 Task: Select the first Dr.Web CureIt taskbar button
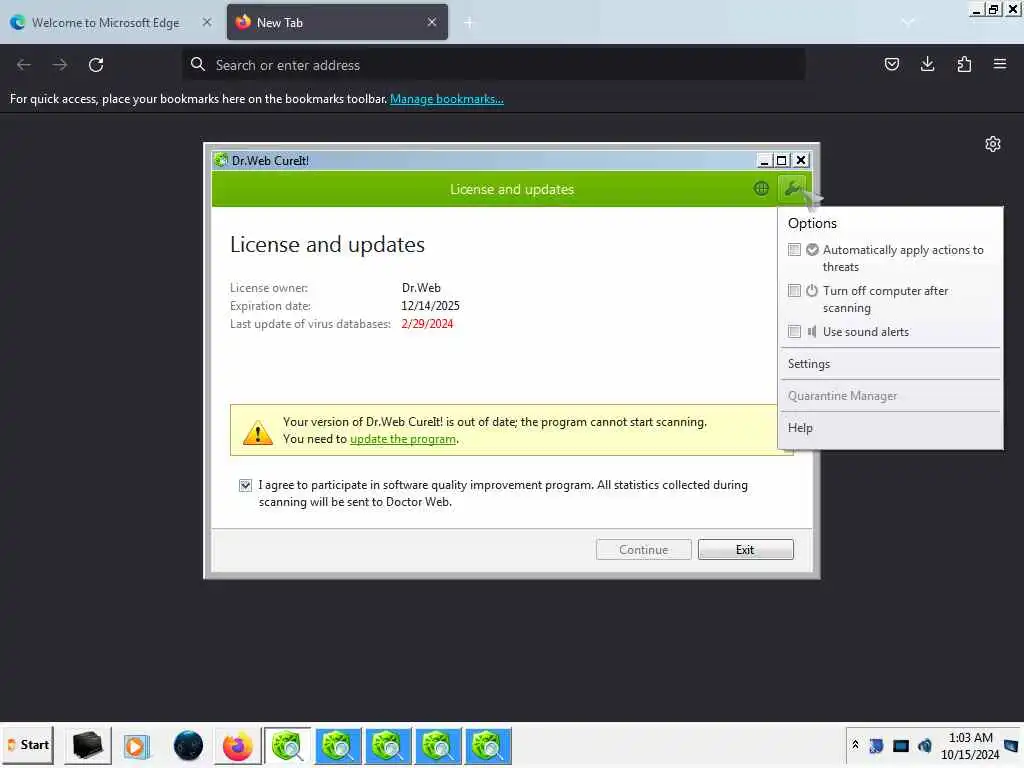point(287,746)
